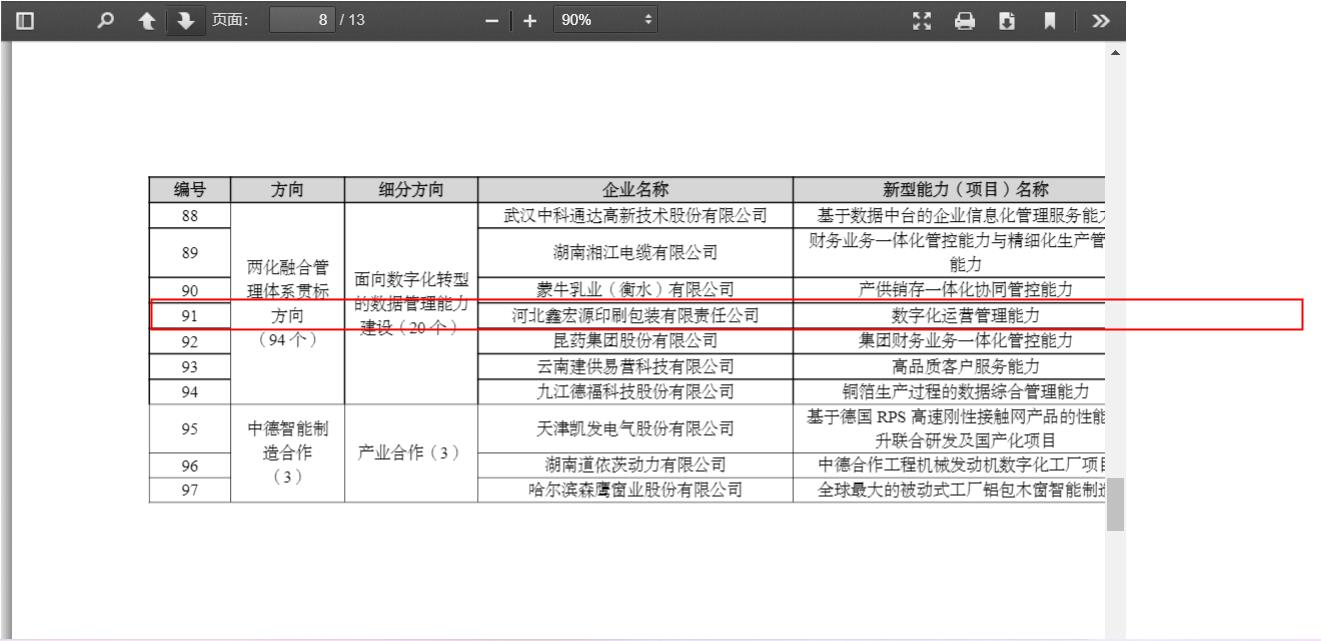Screen dimensions: 1321x641
Task: Click row number 95 cell
Action: [x=189, y=429]
